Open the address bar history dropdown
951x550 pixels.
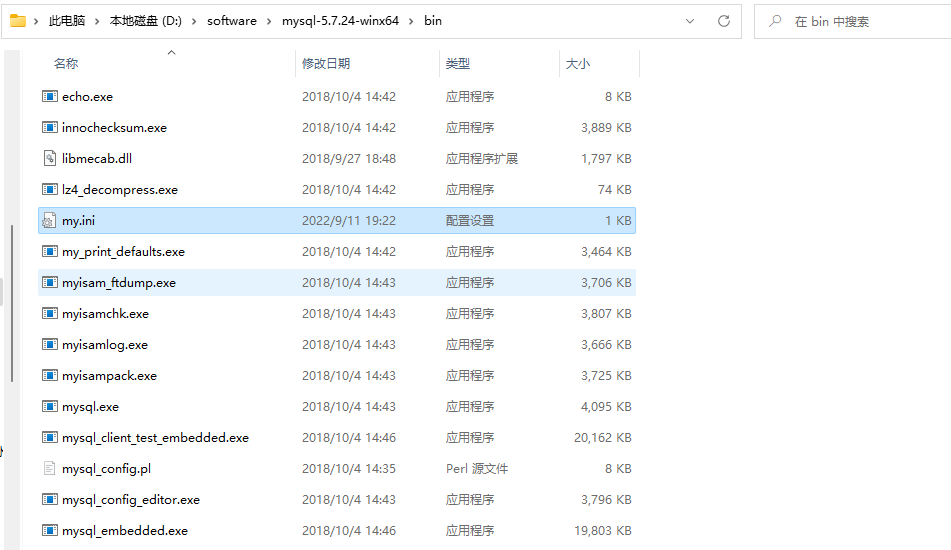coord(690,21)
